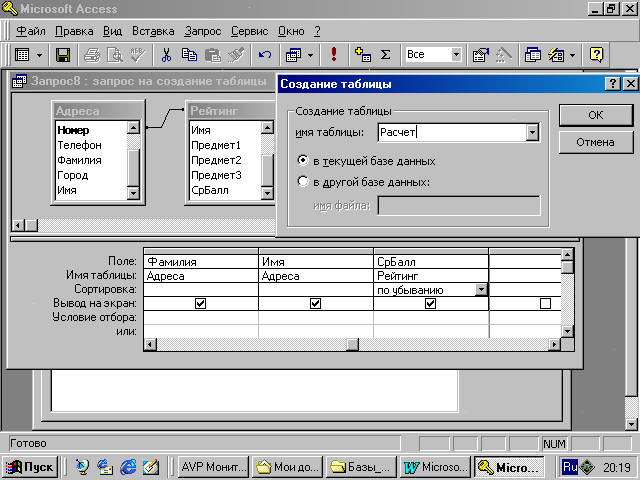The width and height of the screenshot is (640, 480).
Task: Click the Paste clipboard icon
Action: tap(213, 55)
